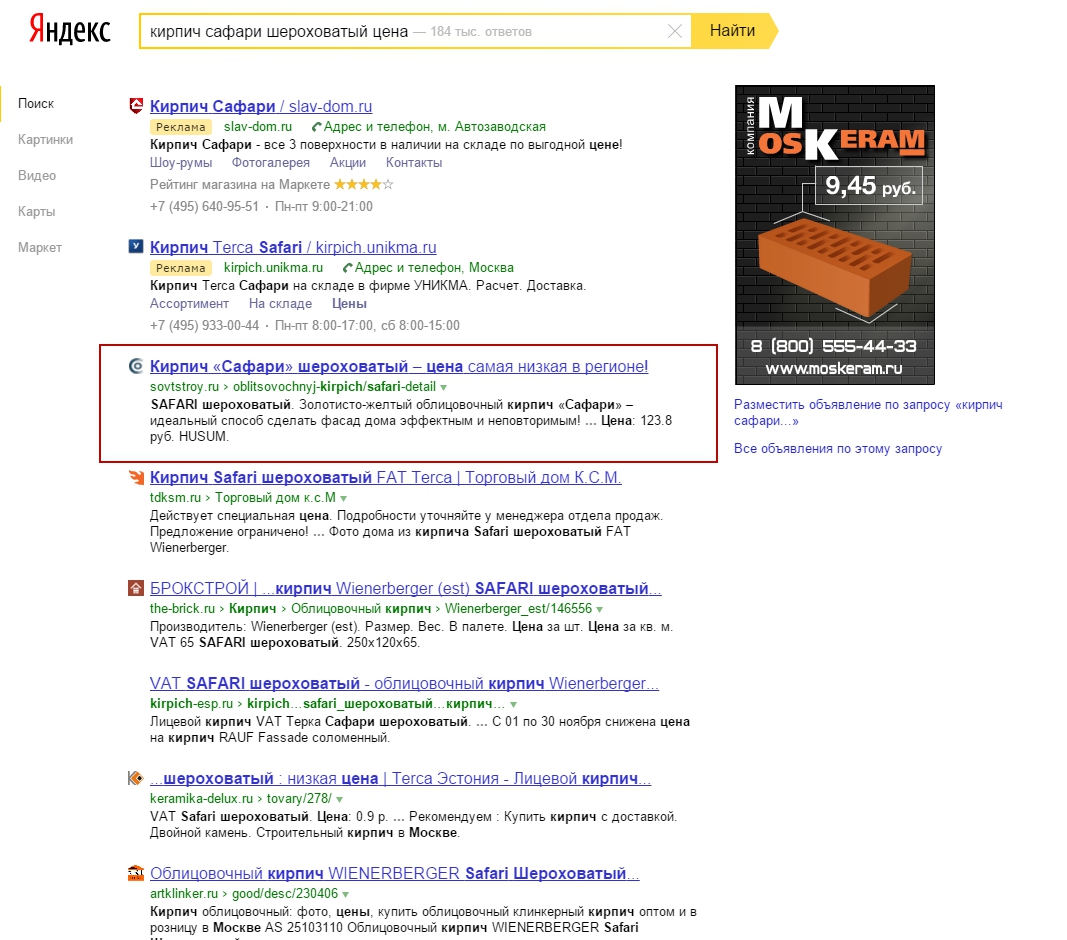Open Фотогалерея sitelink

coord(271,163)
